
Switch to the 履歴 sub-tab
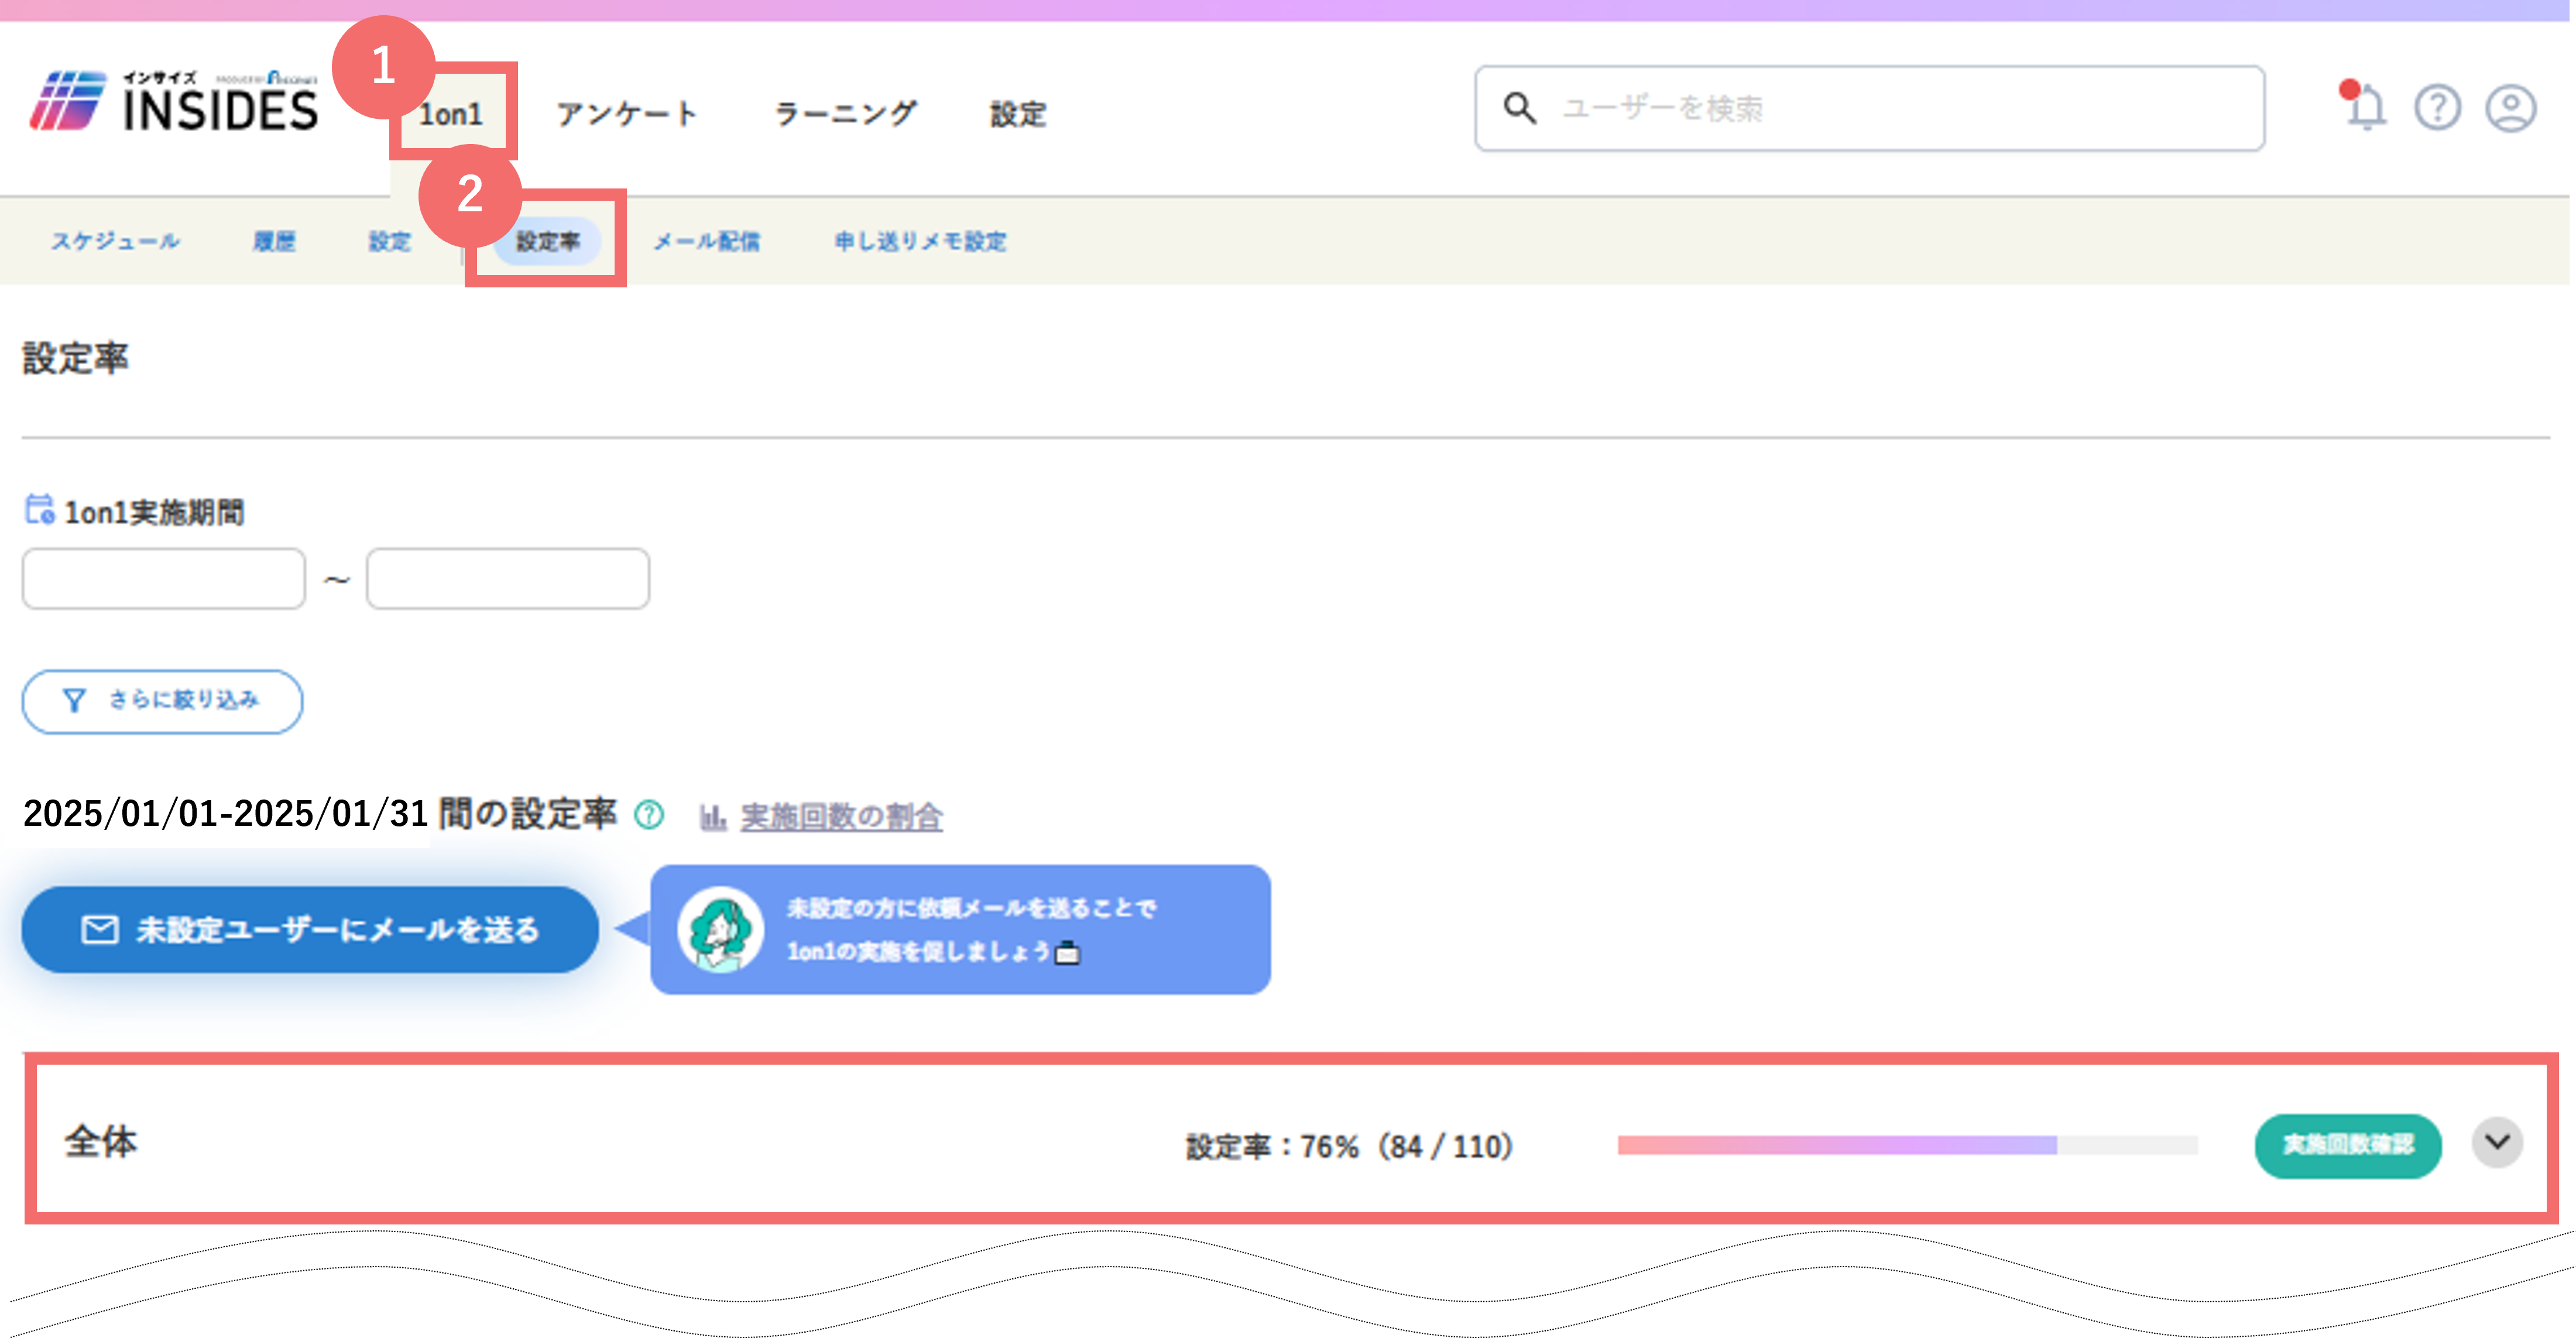click(274, 241)
